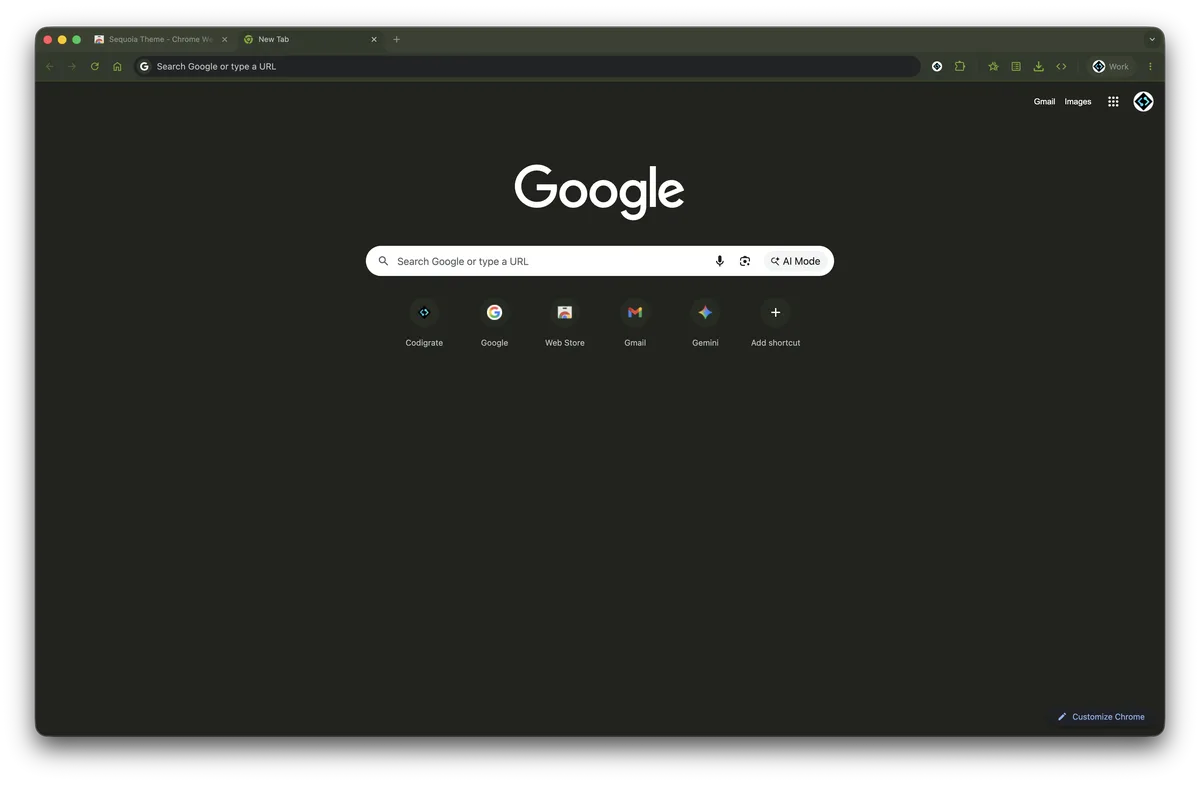Open the tab search chevron
The width and height of the screenshot is (1200, 787).
click(1152, 40)
